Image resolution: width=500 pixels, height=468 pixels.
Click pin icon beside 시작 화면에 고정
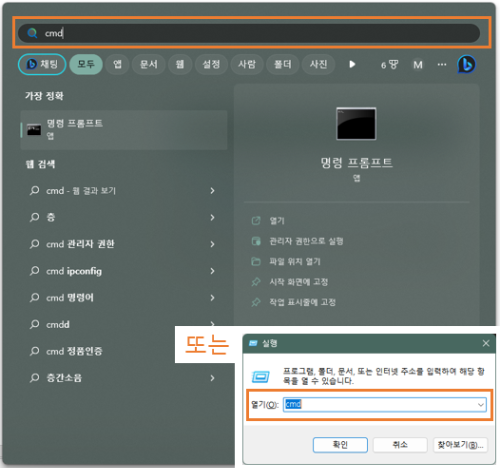click(x=256, y=282)
